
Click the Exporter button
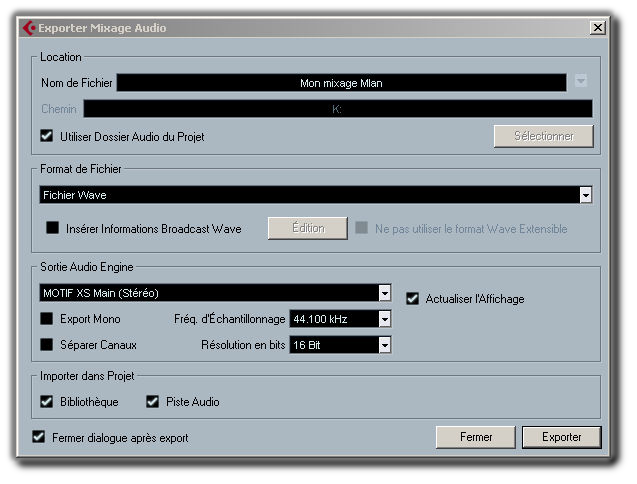click(561, 437)
